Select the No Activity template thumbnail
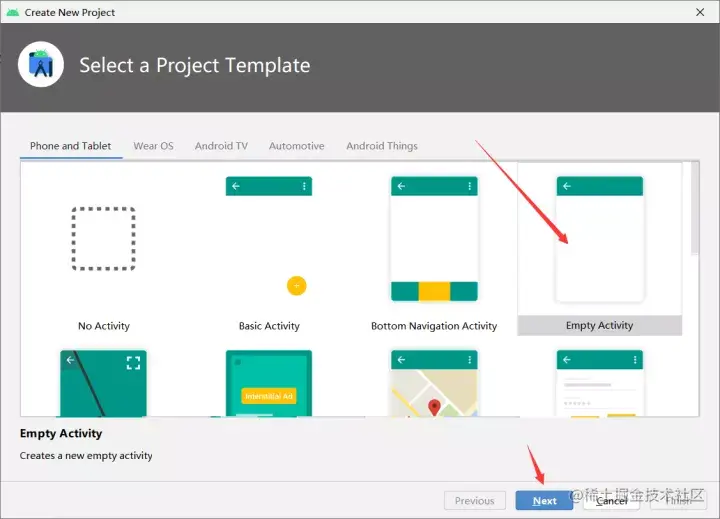 tap(103, 239)
